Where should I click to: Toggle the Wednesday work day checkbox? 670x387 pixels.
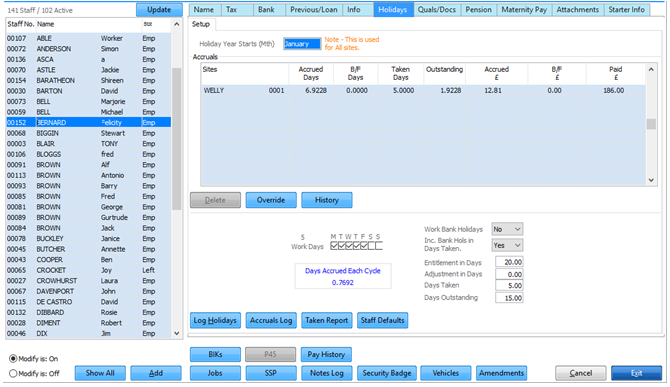(x=349, y=246)
